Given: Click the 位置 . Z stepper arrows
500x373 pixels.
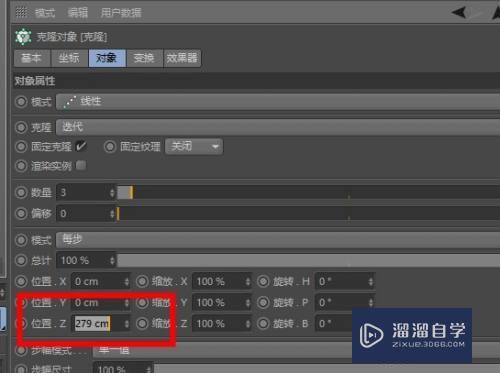Looking at the screenshot, I should click(127, 324).
